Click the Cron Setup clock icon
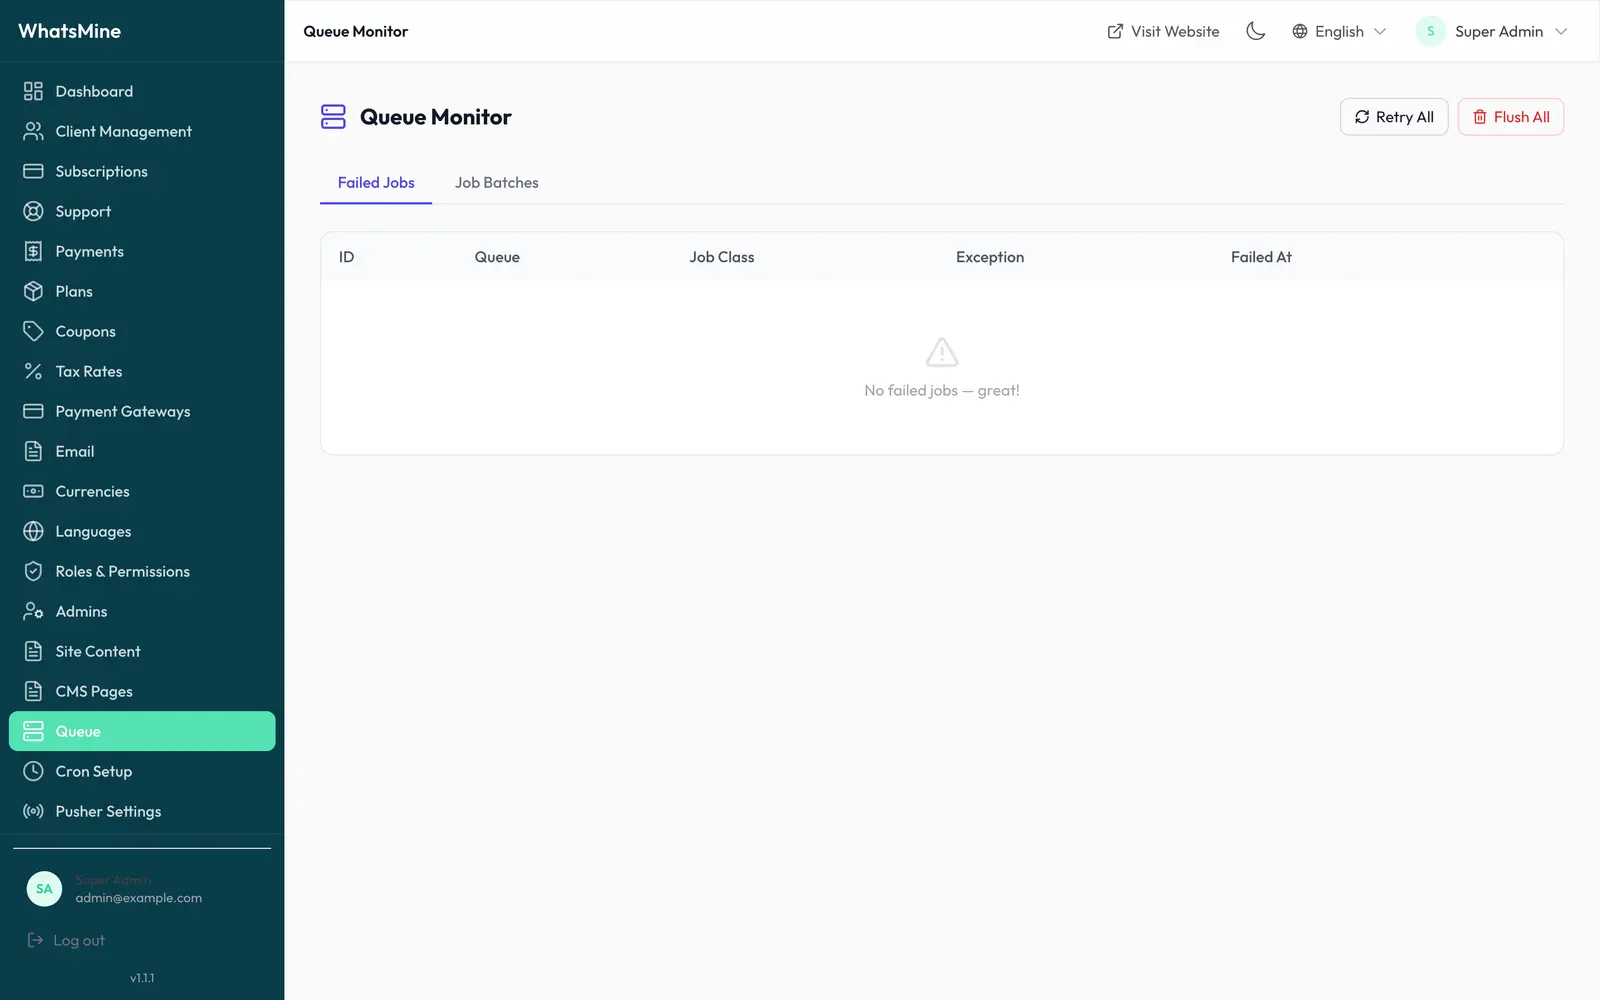1600x1000 pixels. pyautogui.click(x=33, y=771)
